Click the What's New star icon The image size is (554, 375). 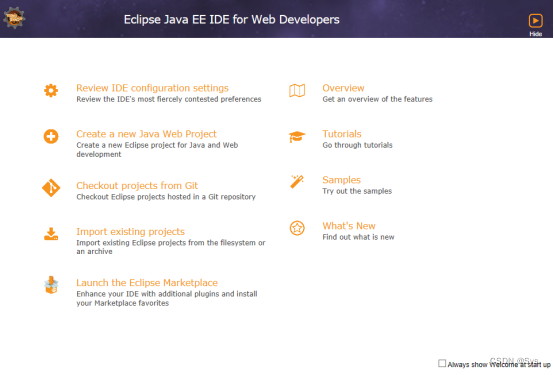[297, 228]
